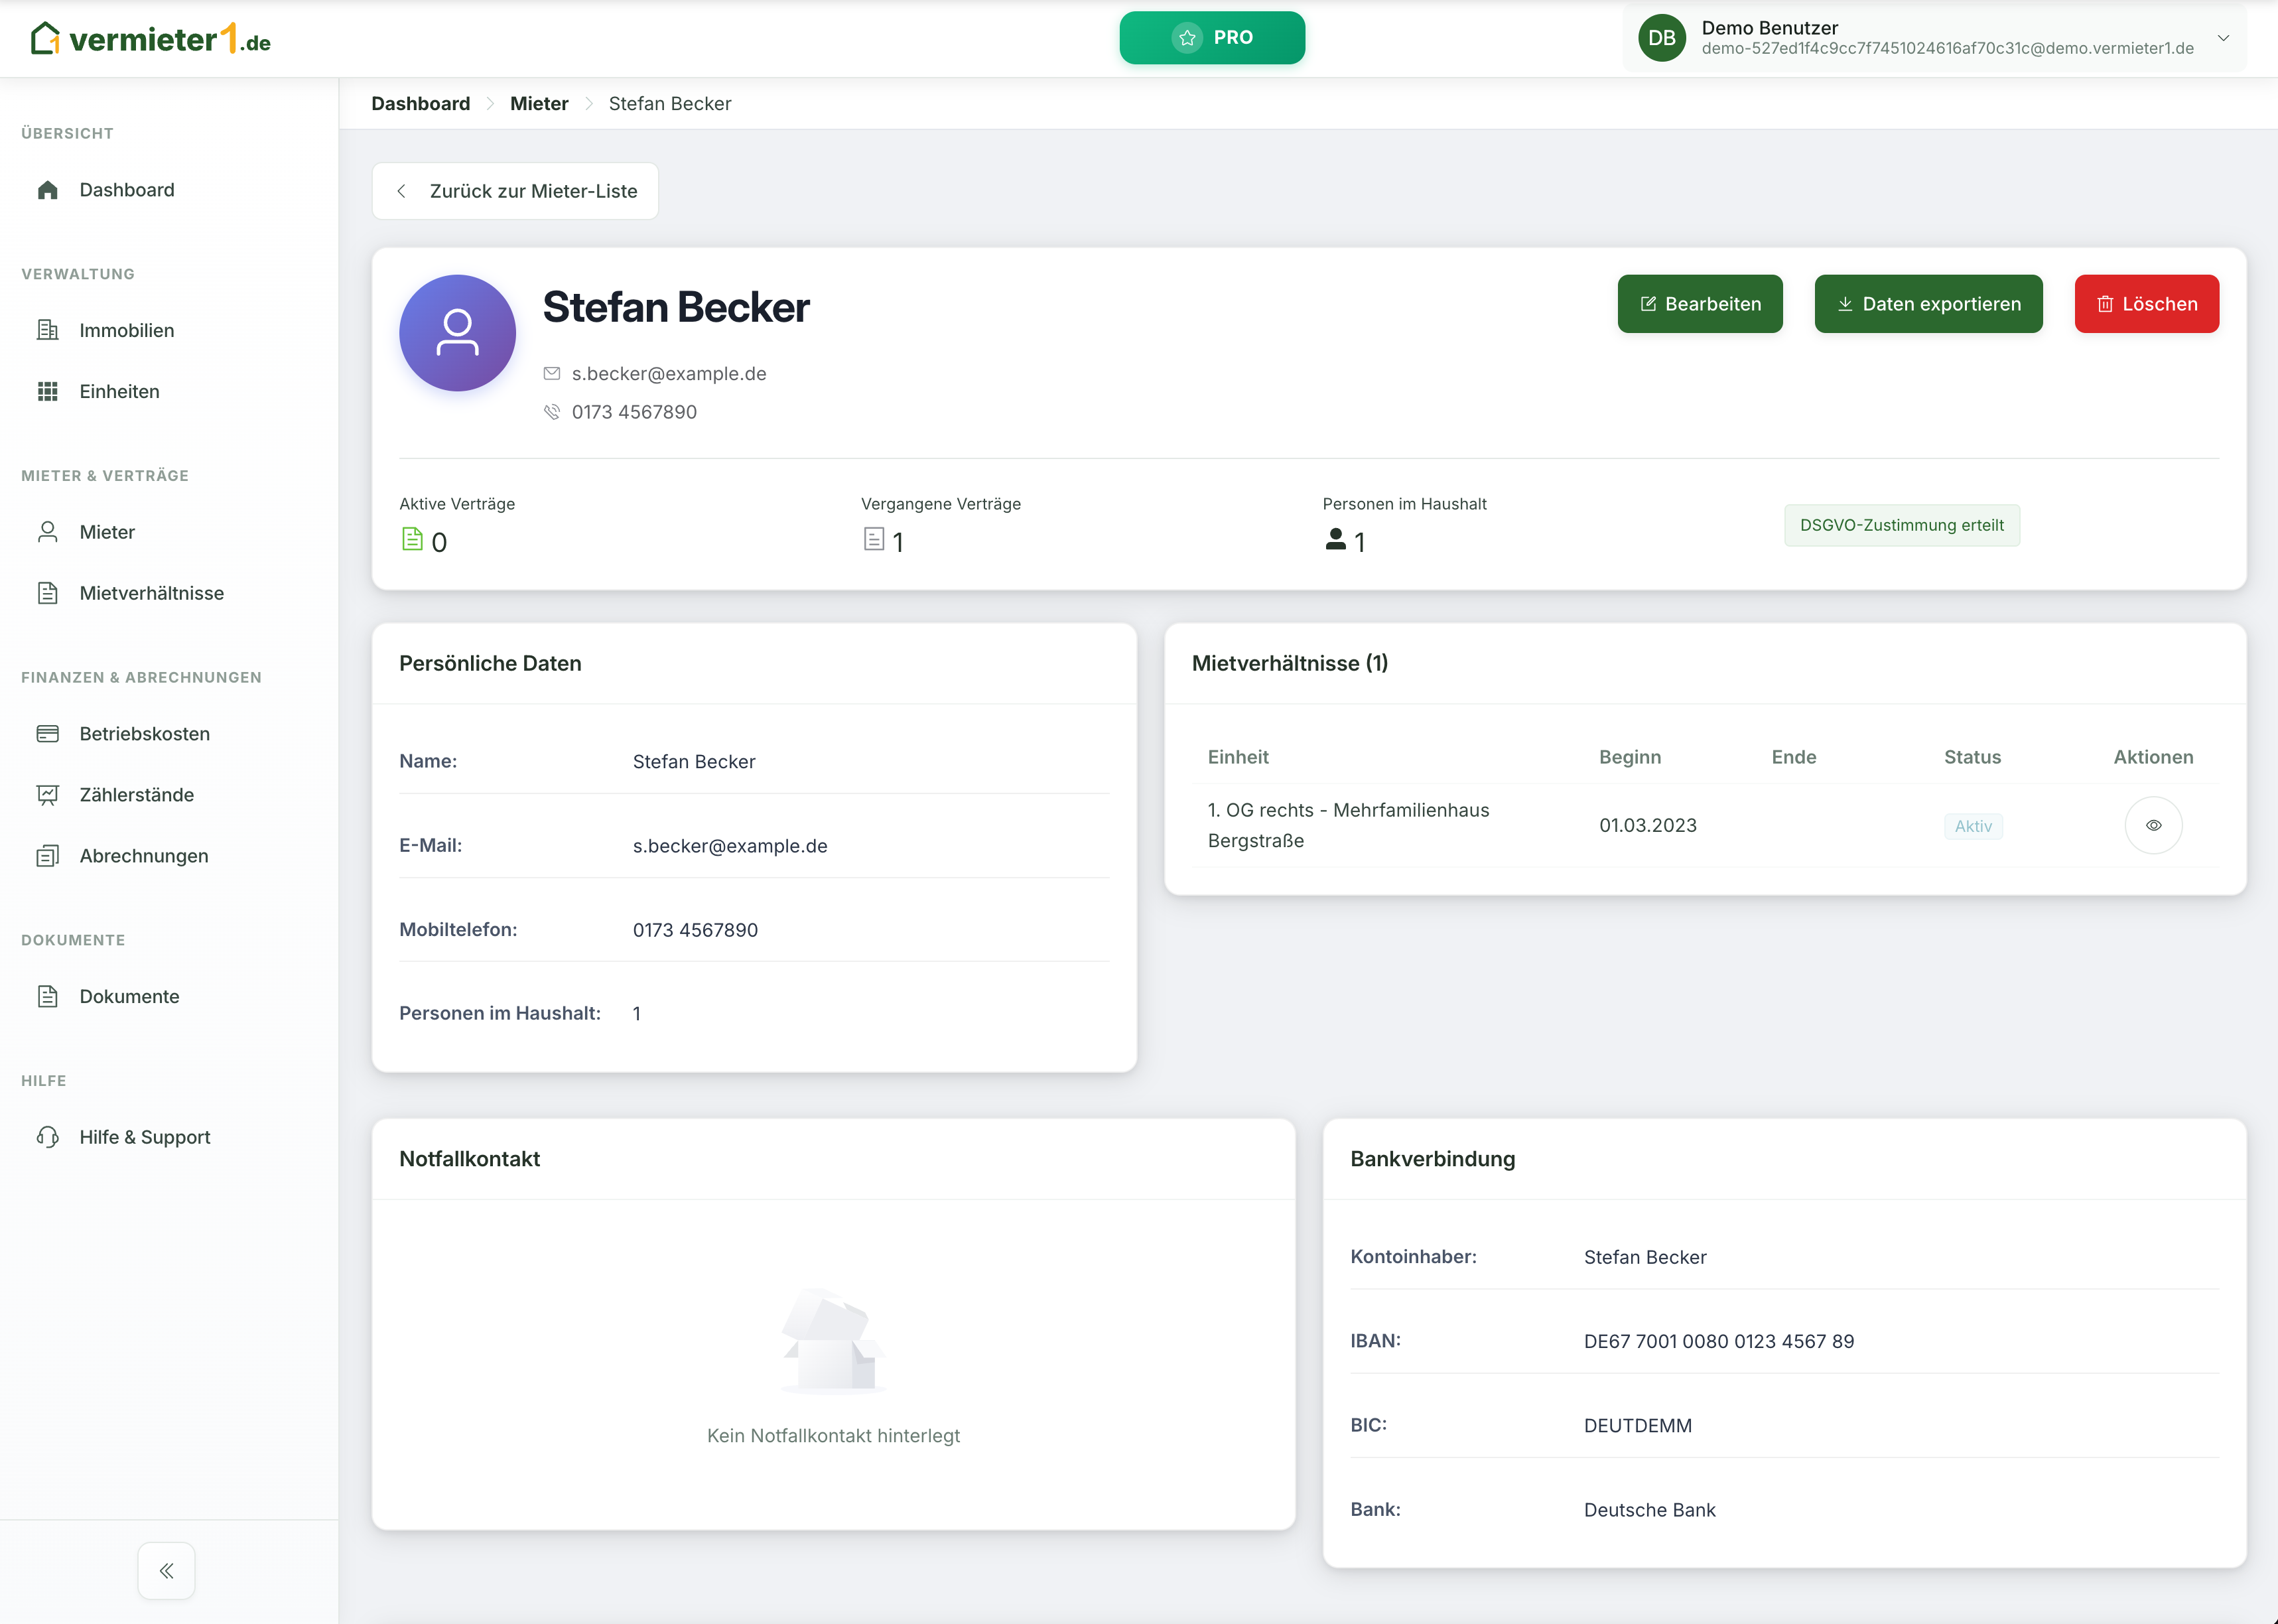Export tenant data with Daten exportieren

pos(1928,304)
